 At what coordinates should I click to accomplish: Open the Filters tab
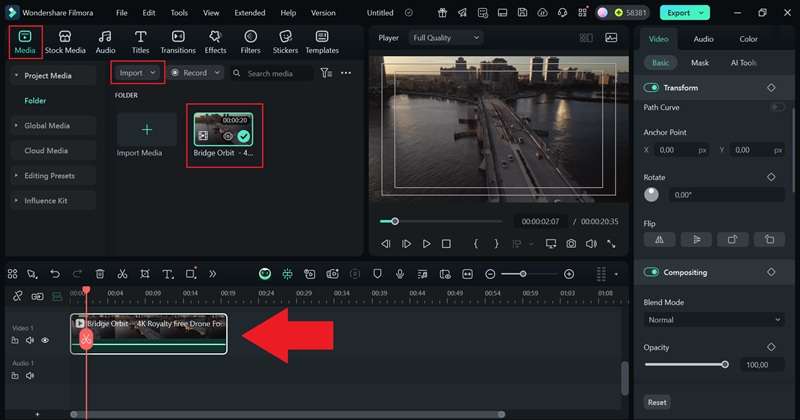coord(251,42)
